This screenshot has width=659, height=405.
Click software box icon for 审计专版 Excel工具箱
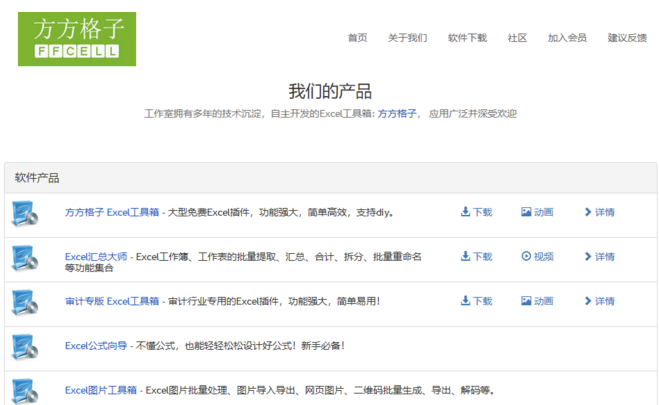25,302
